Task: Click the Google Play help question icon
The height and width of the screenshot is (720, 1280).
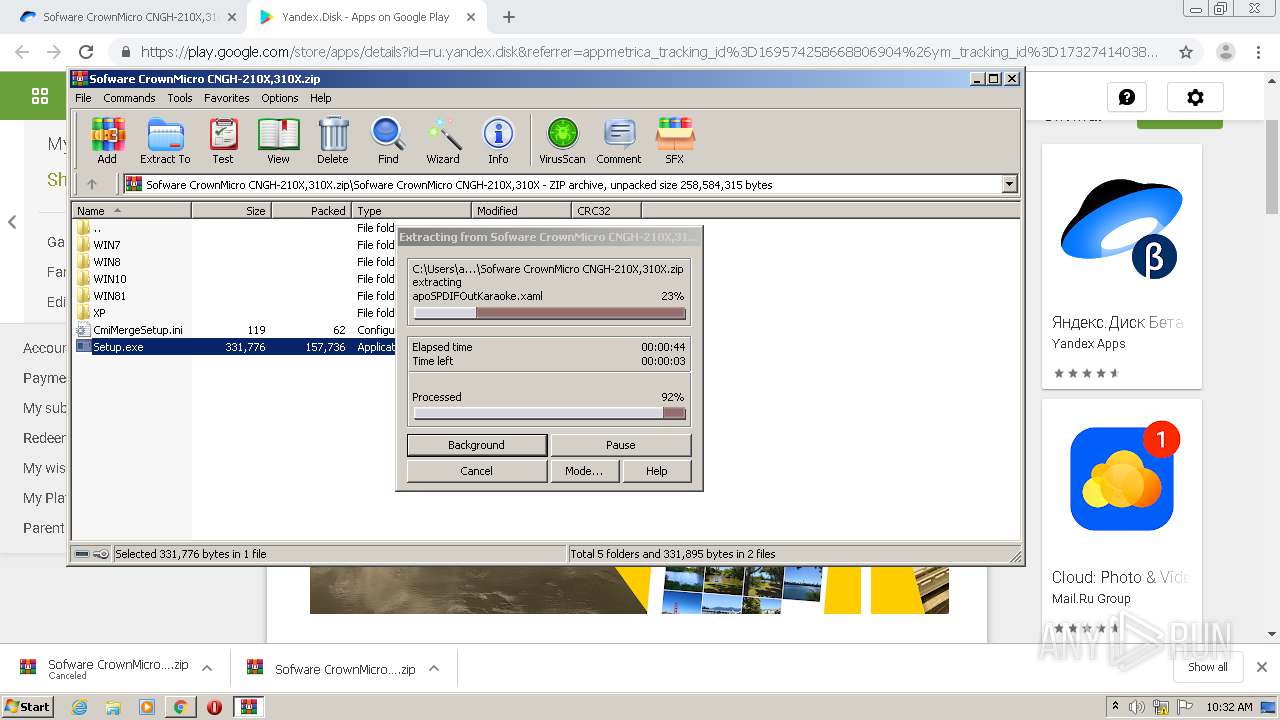Action: (1127, 97)
